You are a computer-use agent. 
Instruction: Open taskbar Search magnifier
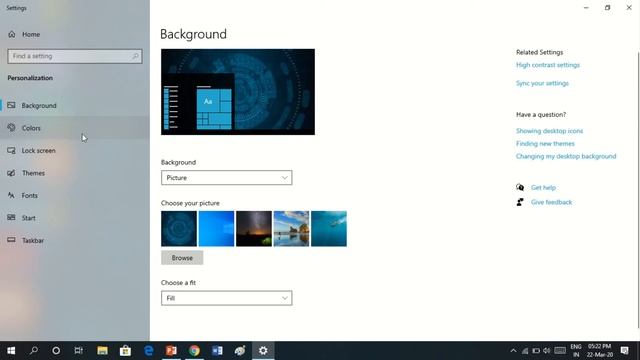[x=34, y=351]
